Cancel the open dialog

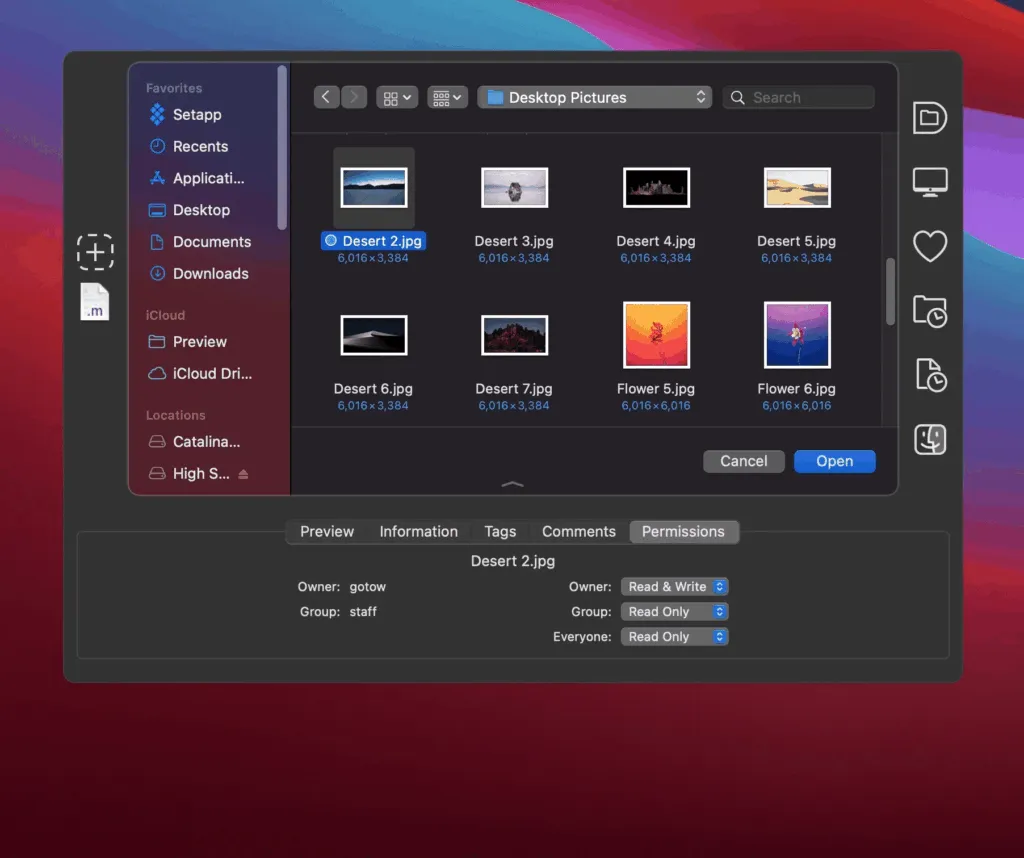pyautogui.click(x=743, y=461)
